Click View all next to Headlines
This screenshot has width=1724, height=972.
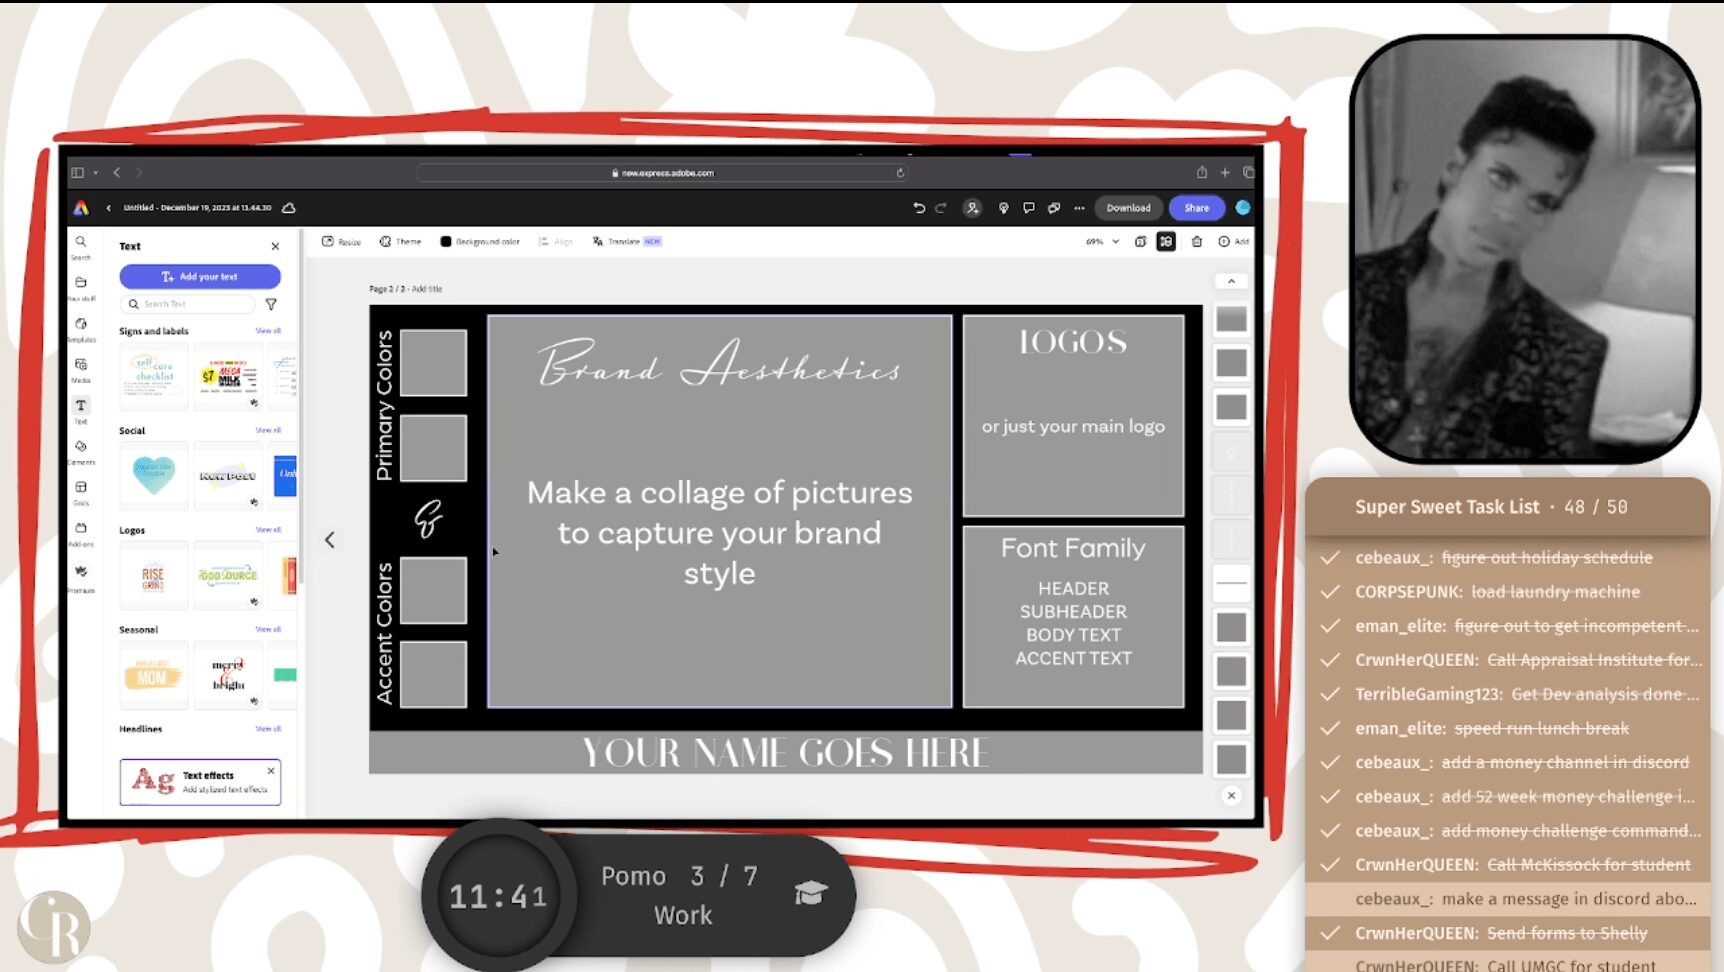tap(268, 729)
